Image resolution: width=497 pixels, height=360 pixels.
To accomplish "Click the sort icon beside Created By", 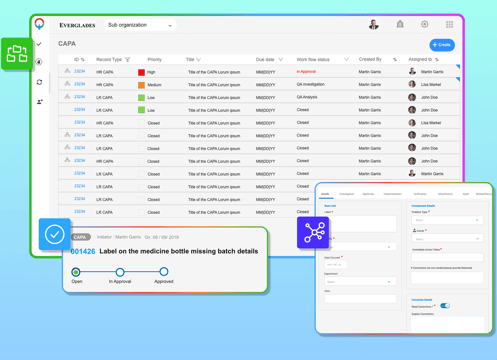I will (395, 60).
